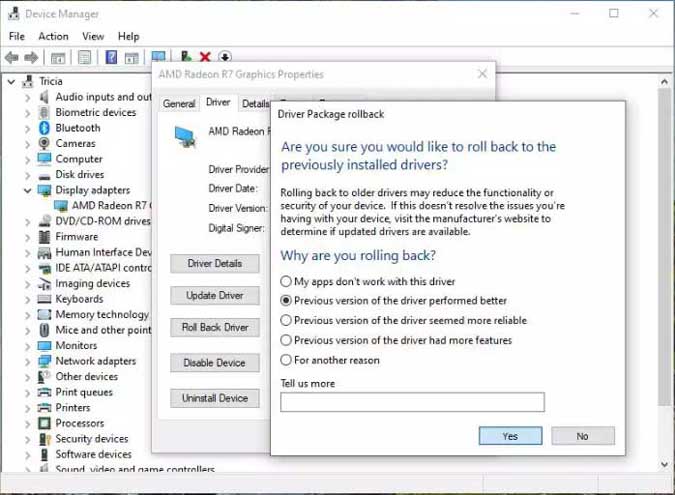Screen dimensions: 675x495
Task: Click the Show hidden devices grid toolbar icon
Action: tap(131, 57)
